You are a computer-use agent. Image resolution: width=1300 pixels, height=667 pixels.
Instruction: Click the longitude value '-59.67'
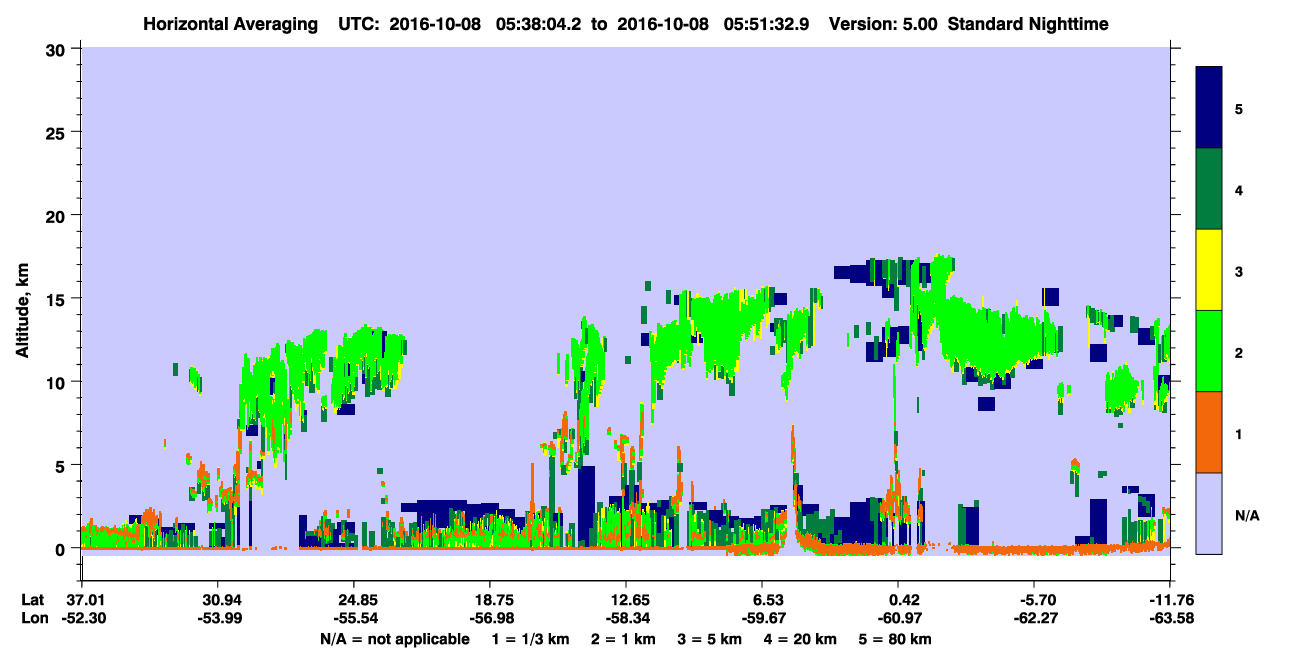pos(762,619)
